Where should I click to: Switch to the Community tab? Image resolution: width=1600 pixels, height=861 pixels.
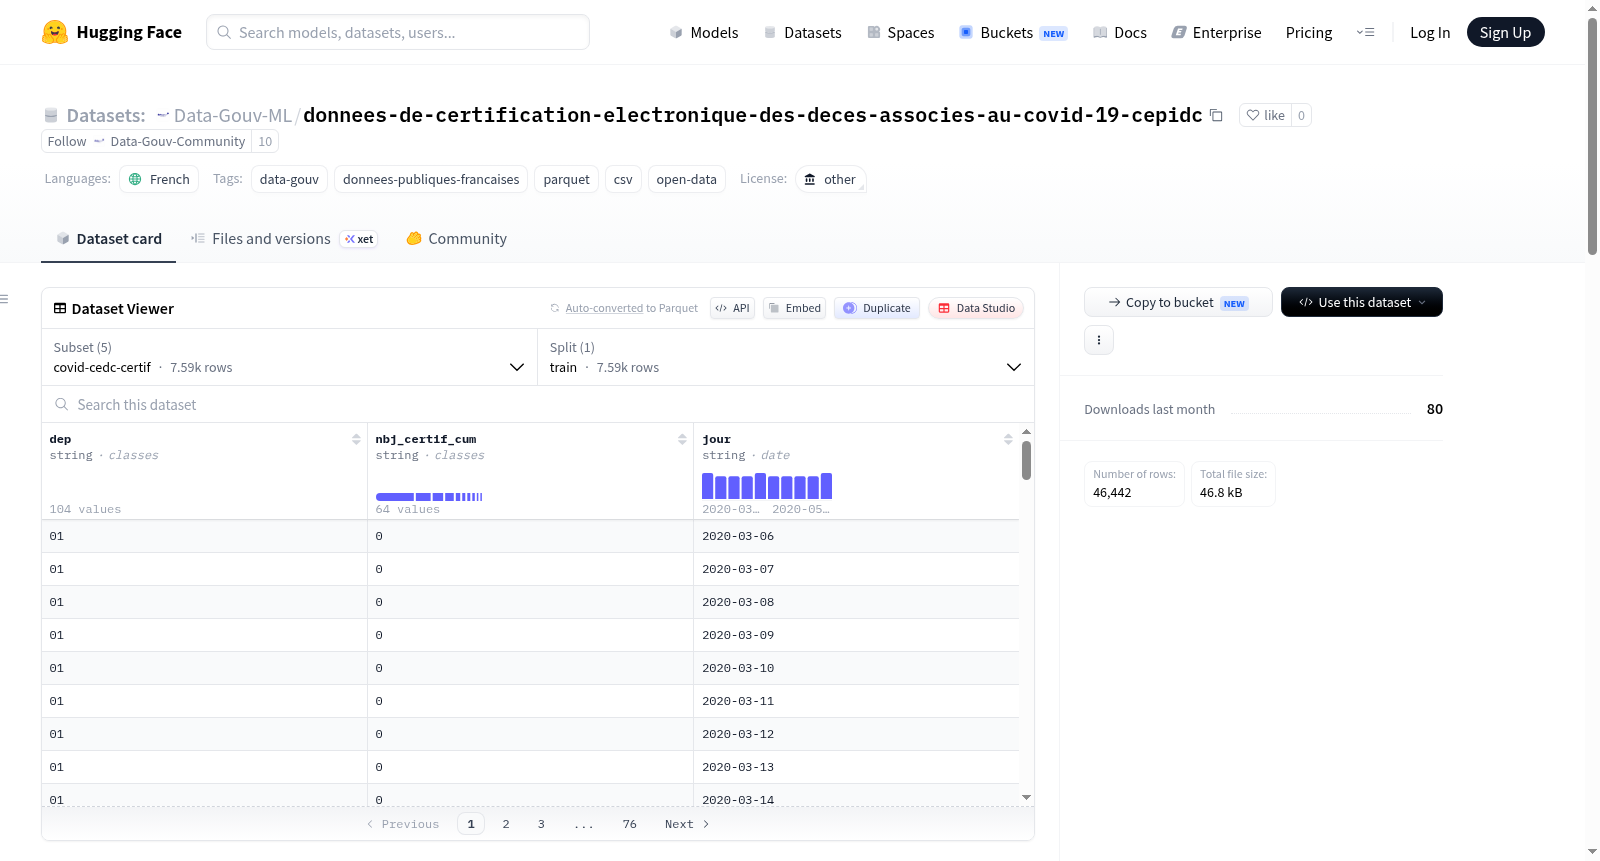tap(457, 239)
